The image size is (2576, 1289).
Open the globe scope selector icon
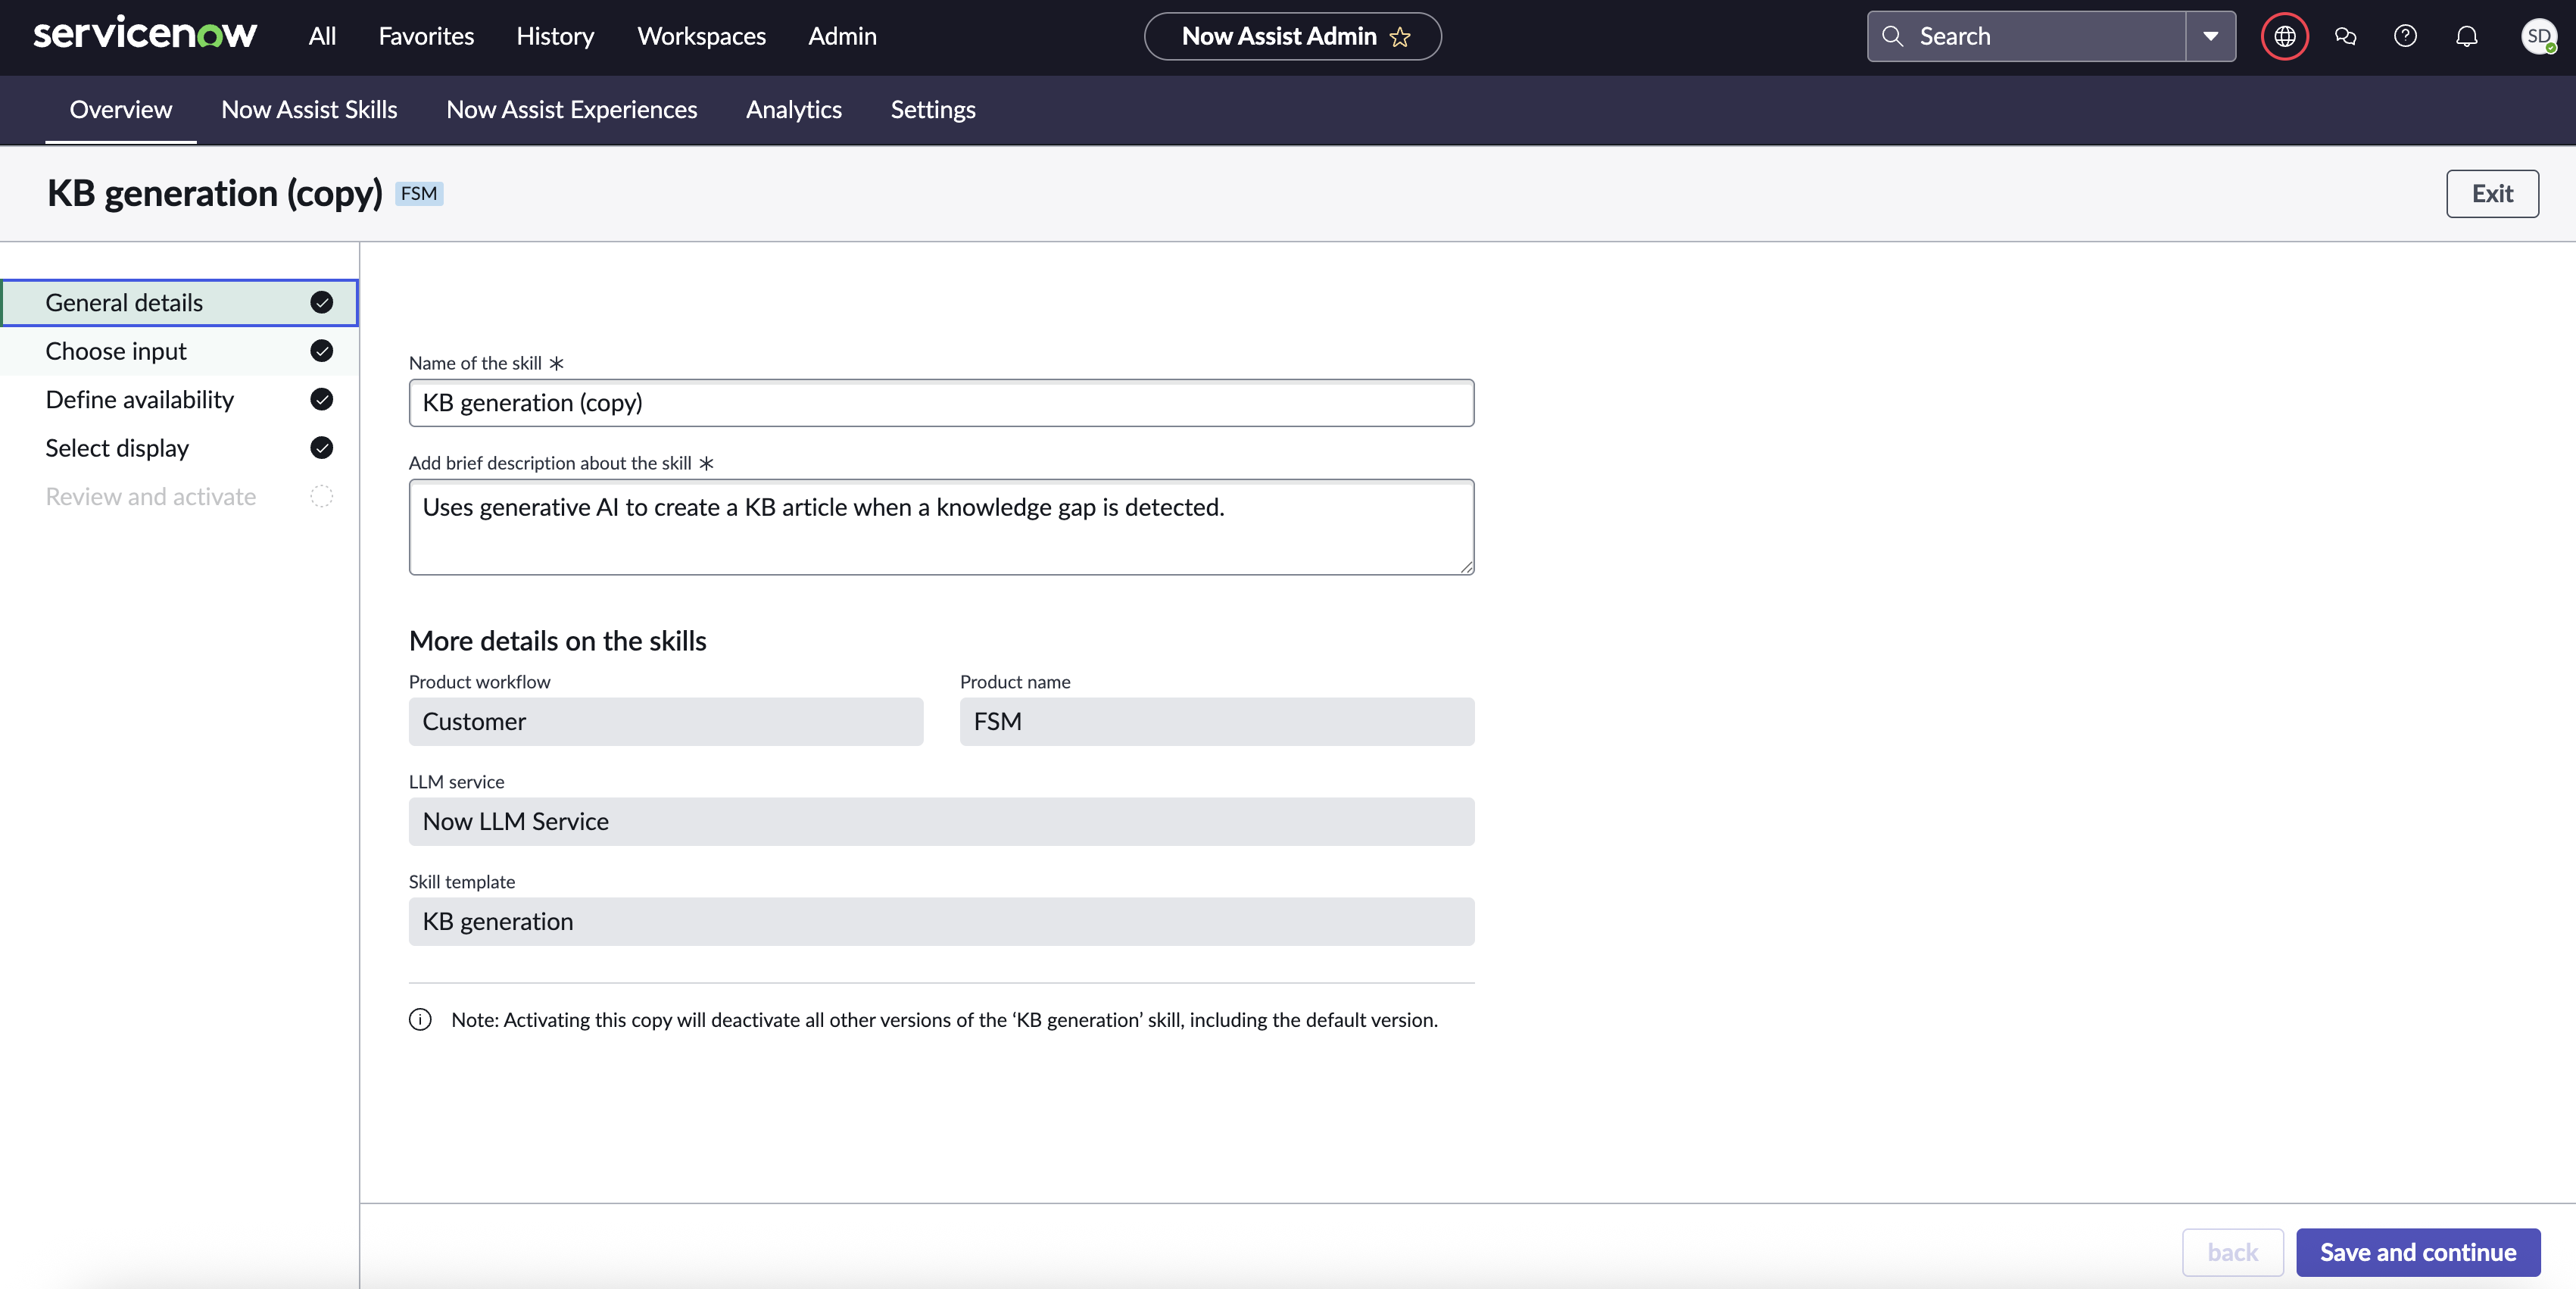(2284, 36)
